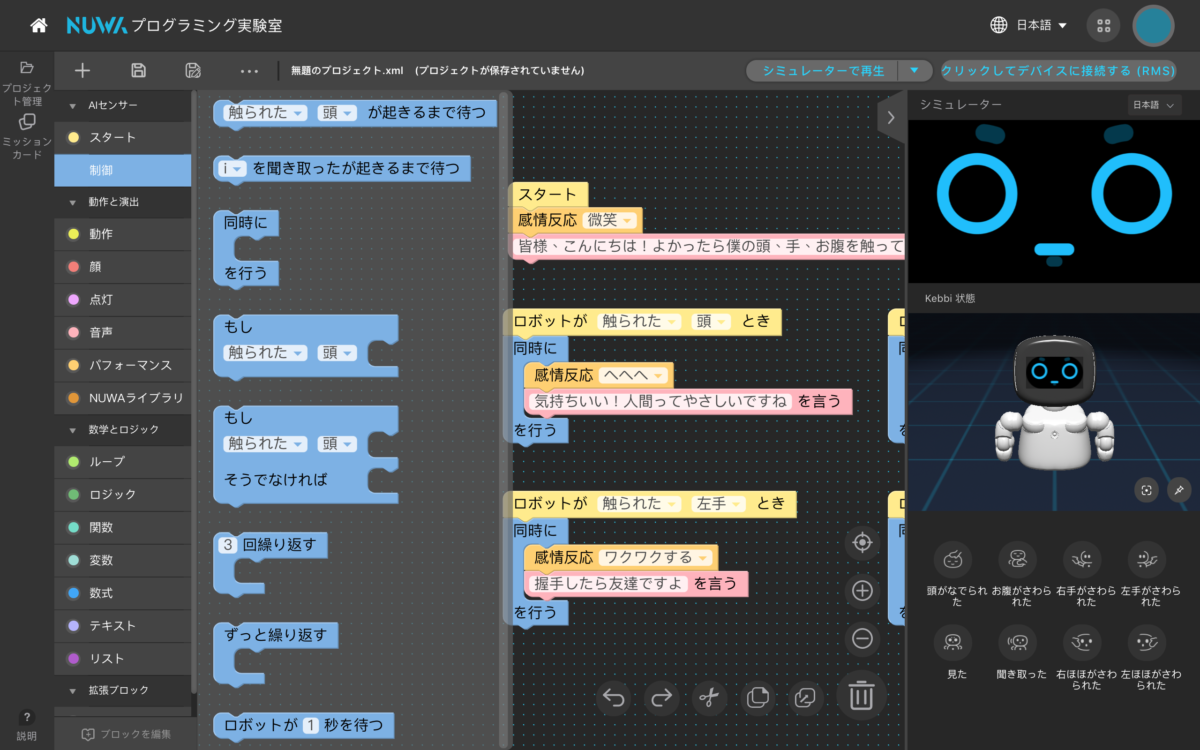Collapse the 動作と演出 category section
Screen dimensions: 1200x750
pyautogui.click(x=73, y=202)
